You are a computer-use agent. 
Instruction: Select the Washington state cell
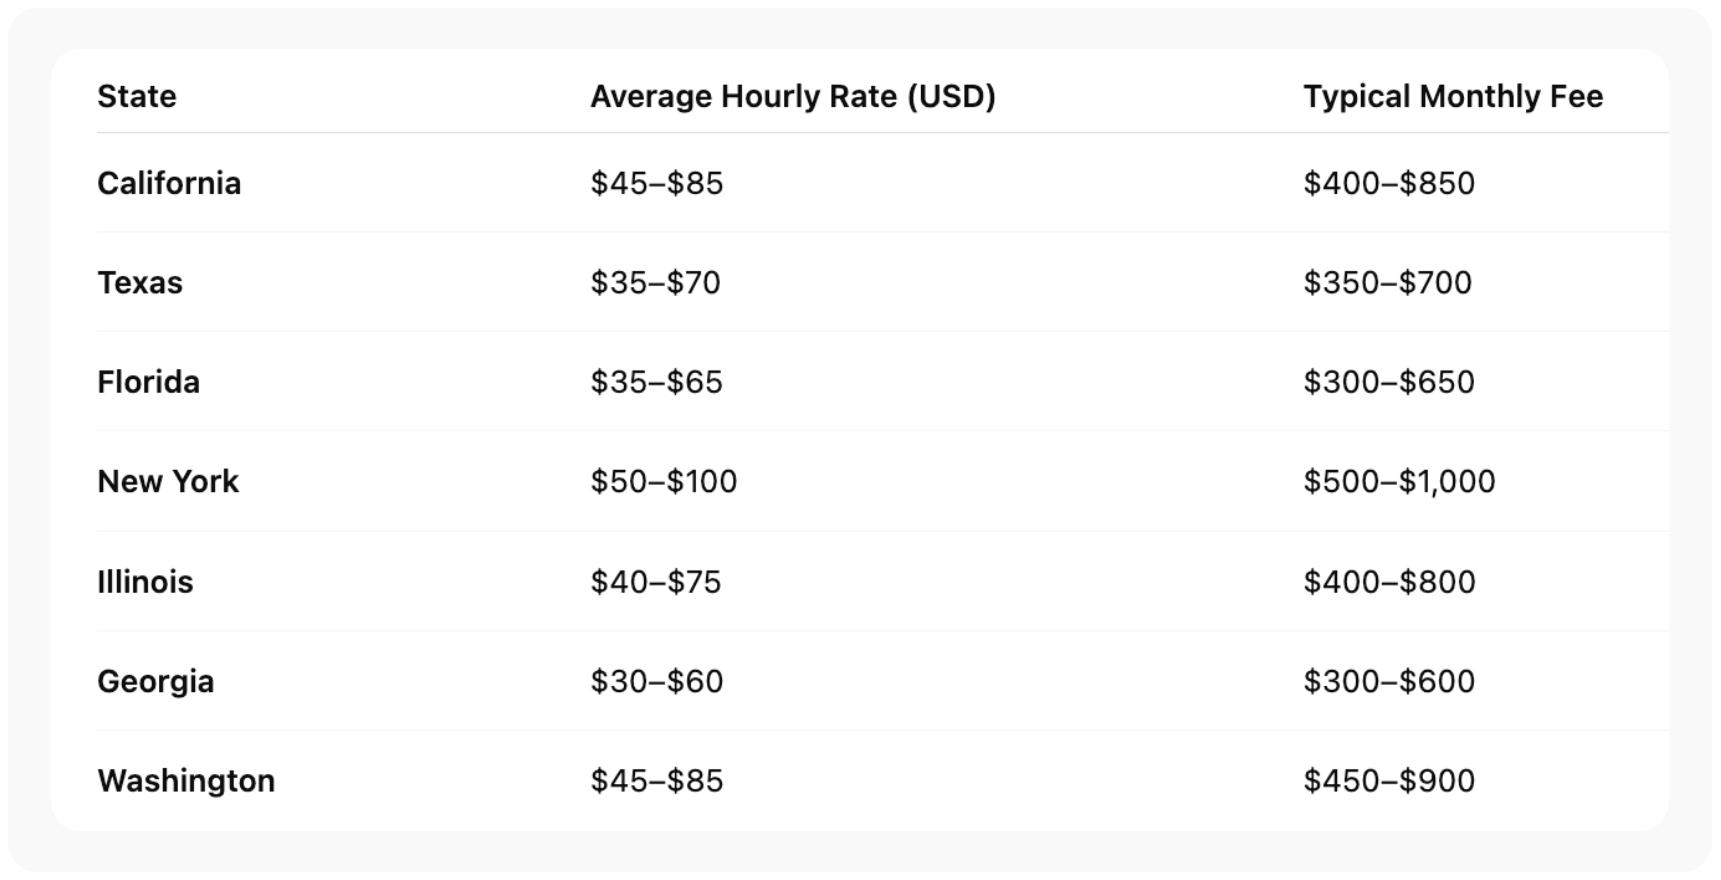tap(186, 780)
